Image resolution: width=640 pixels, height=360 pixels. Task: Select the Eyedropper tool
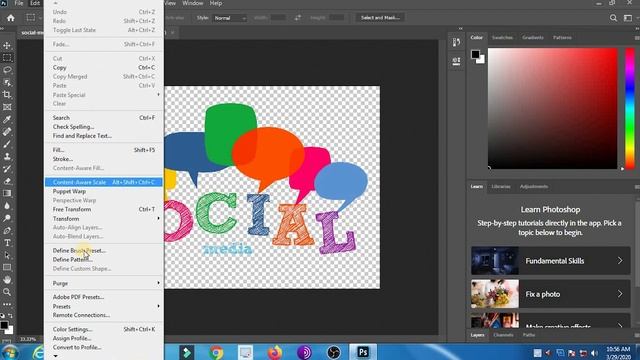click(7, 119)
